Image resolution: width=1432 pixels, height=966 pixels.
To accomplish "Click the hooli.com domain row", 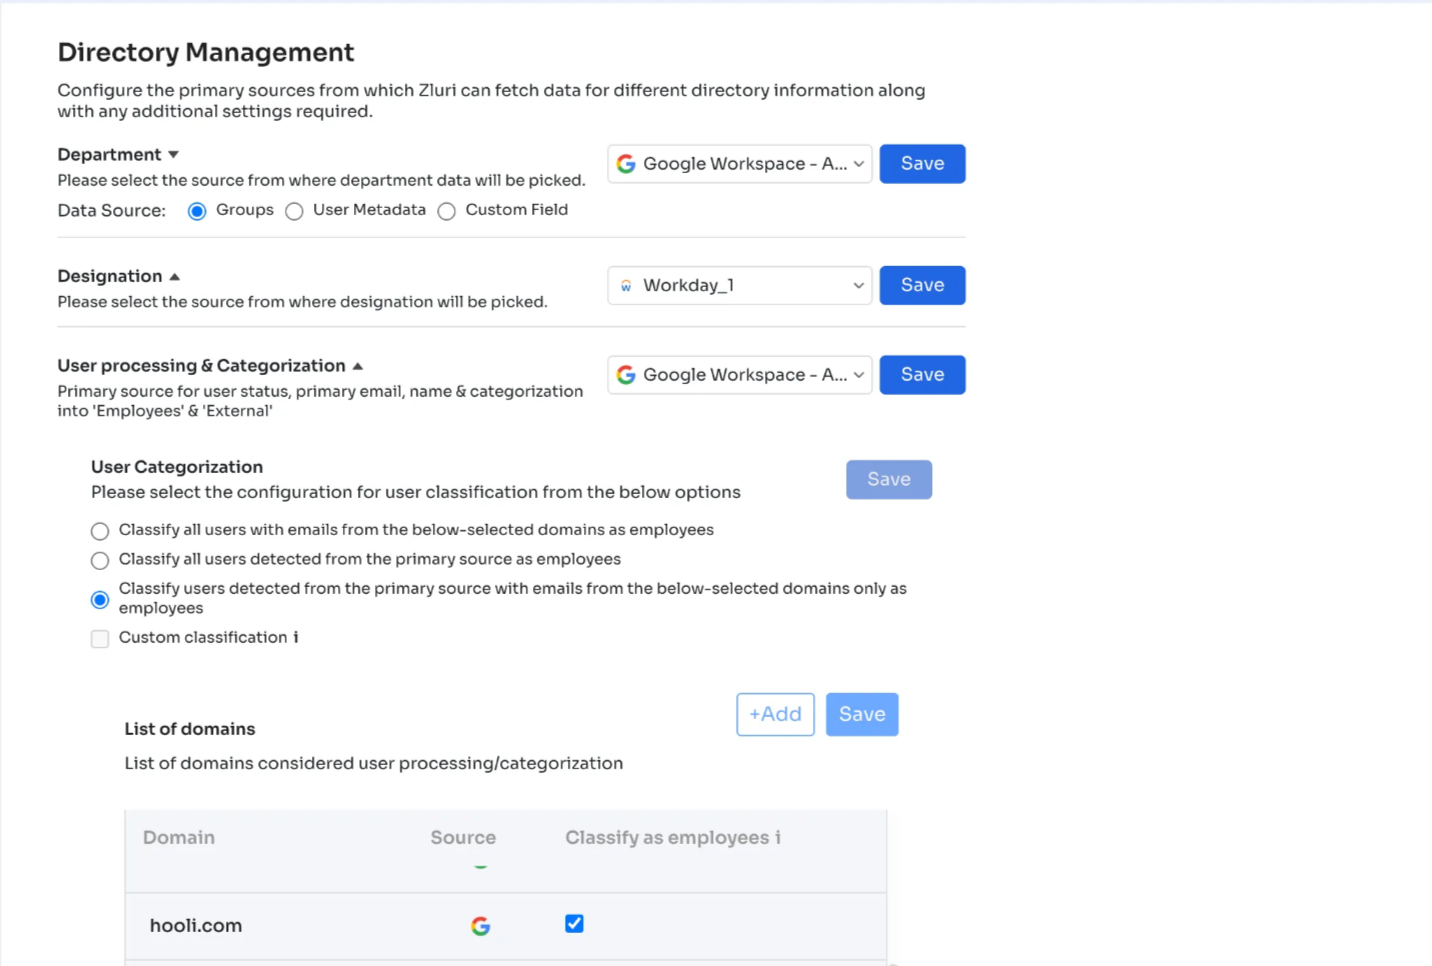I will pyautogui.click(x=196, y=925).
